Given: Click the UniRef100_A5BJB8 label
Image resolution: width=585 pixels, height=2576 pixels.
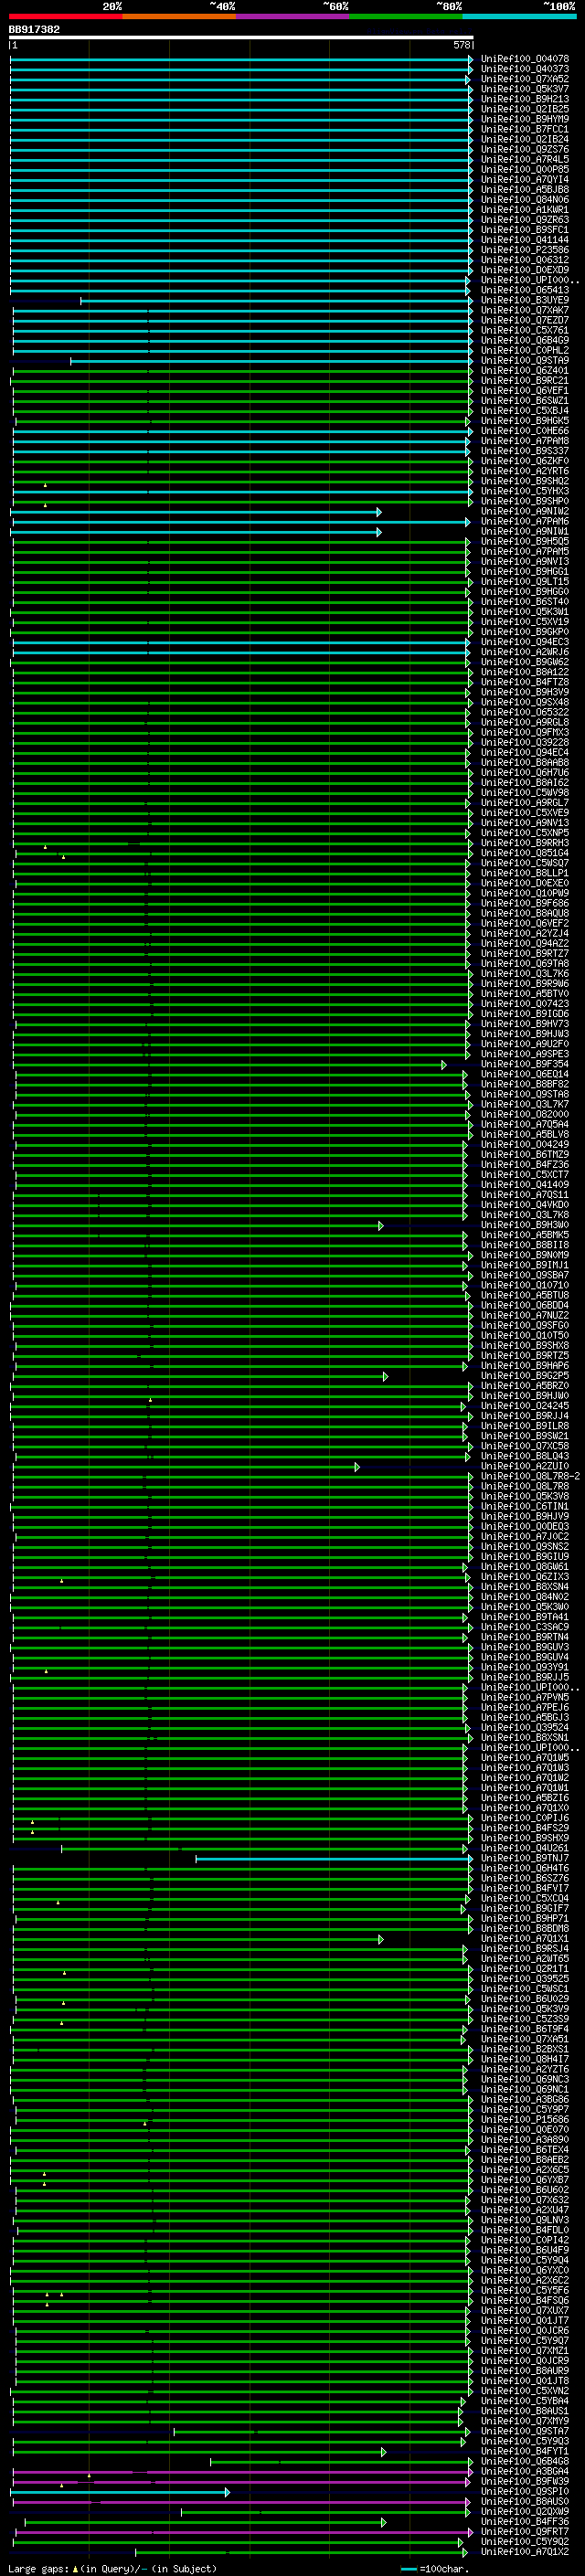Looking at the screenshot, I should click(x=525, y=190).
